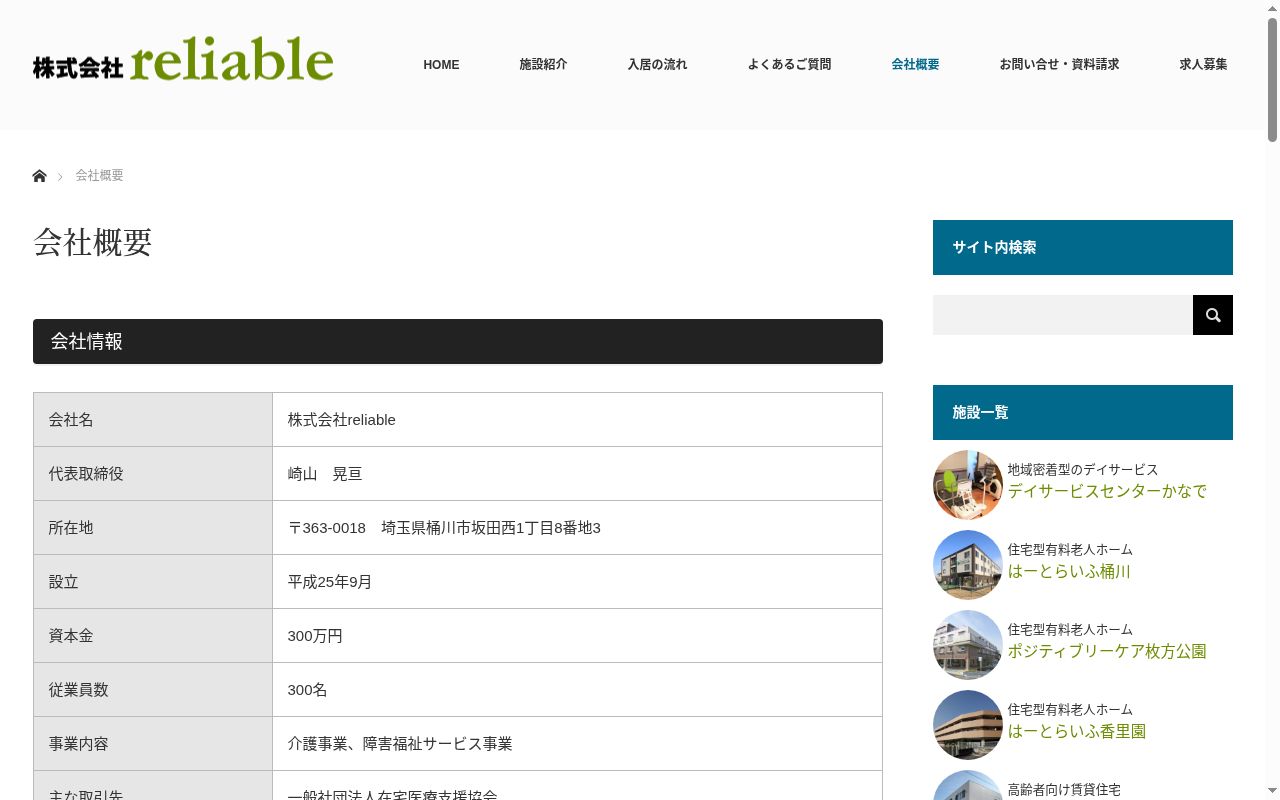
Task: Click the address 〒363-0018 cell
Action: click(577, 528)
